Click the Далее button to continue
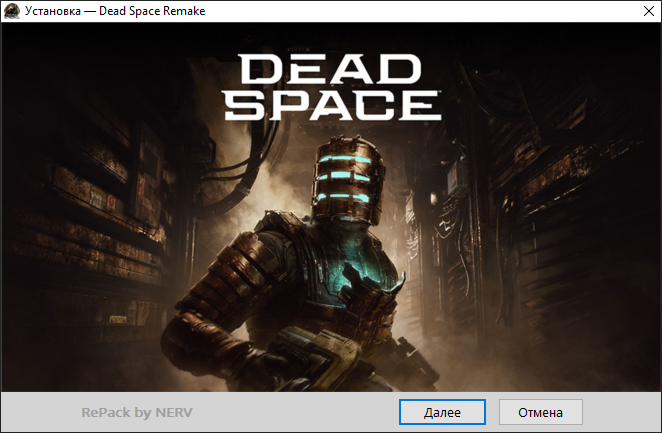Screen dimensions: 662x433 [442, 412]
